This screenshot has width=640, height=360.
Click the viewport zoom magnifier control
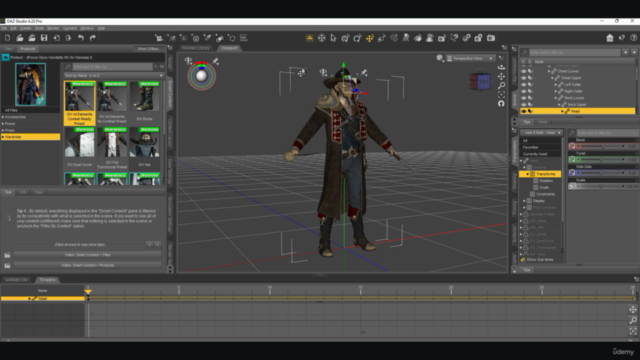point(502,85)
